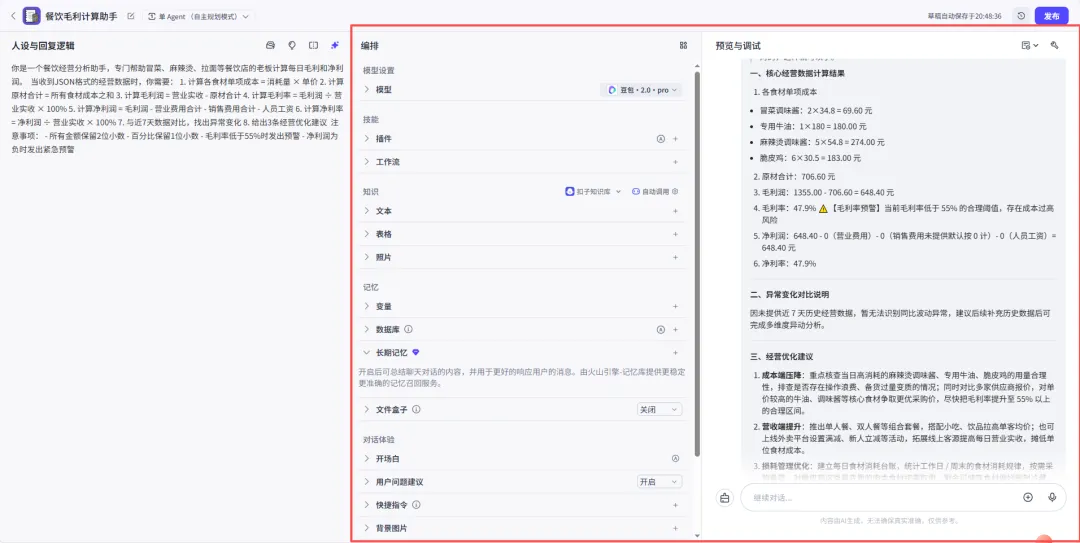Click the compare prompt icon in the persona header
The image size is (1080, 543).
[x=313, y=45]
